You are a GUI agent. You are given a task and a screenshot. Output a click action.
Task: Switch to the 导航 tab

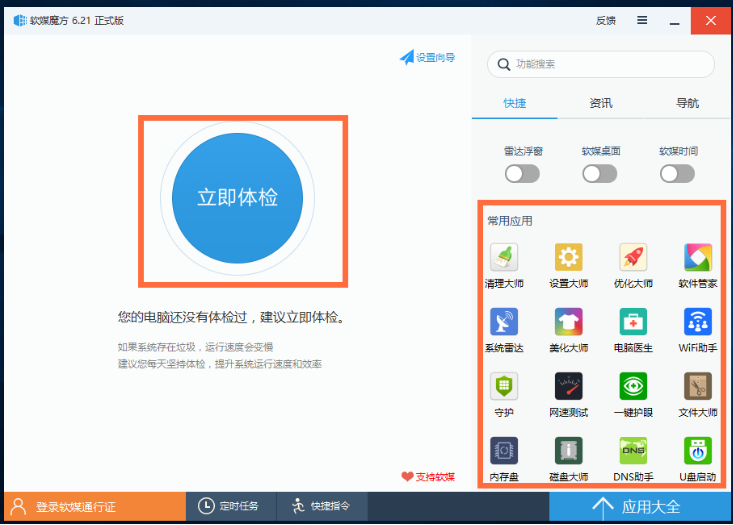tap(687, 103)
